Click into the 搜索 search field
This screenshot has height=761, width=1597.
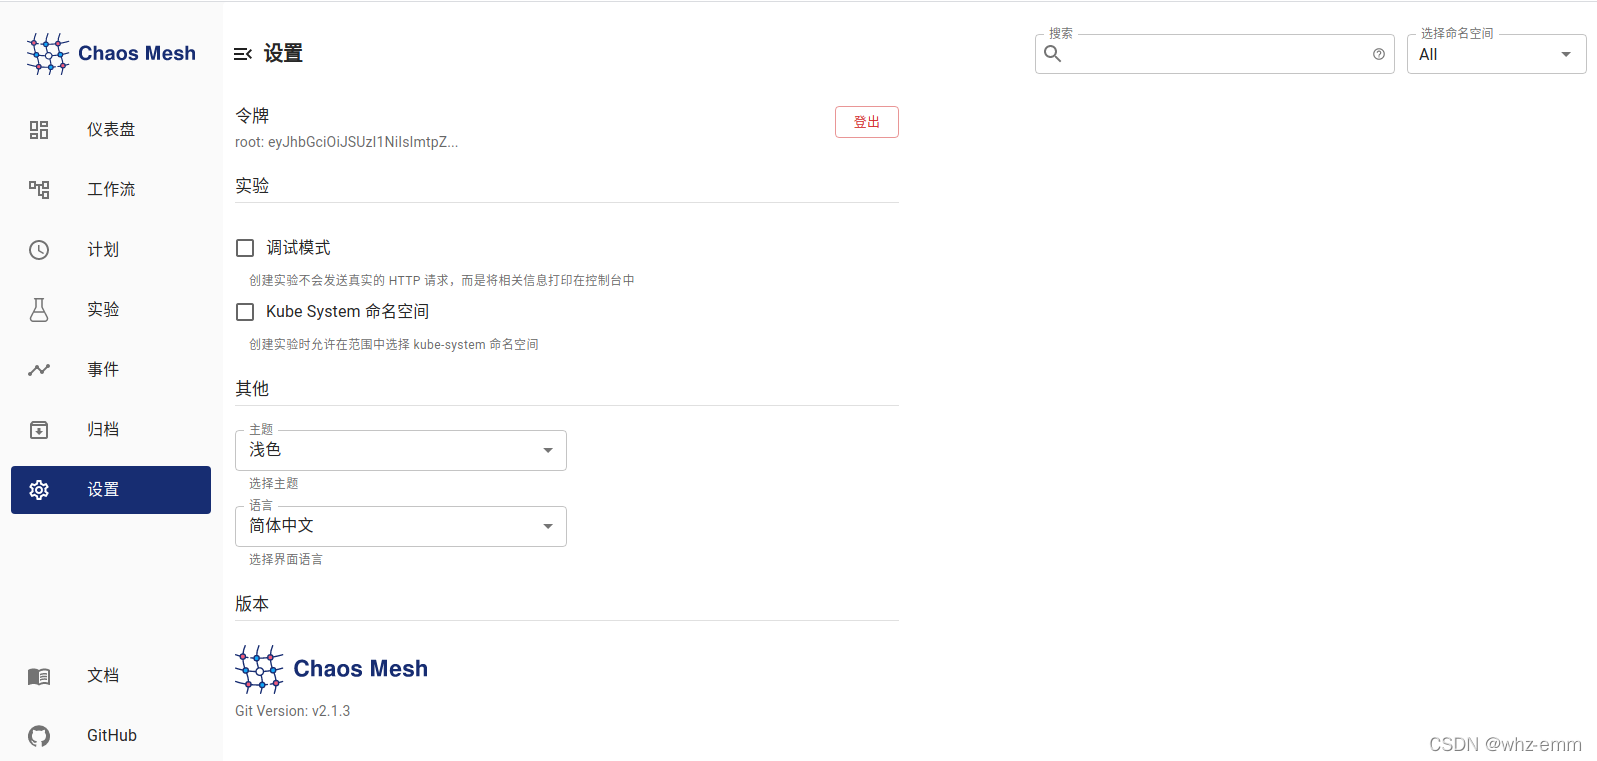1215,54
